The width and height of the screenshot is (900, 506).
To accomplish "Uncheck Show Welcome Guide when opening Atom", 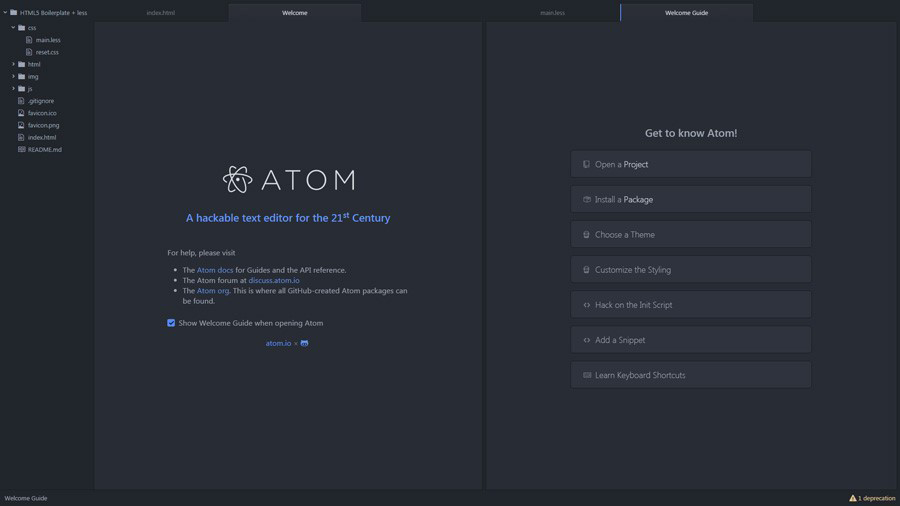I will (171, 323).
